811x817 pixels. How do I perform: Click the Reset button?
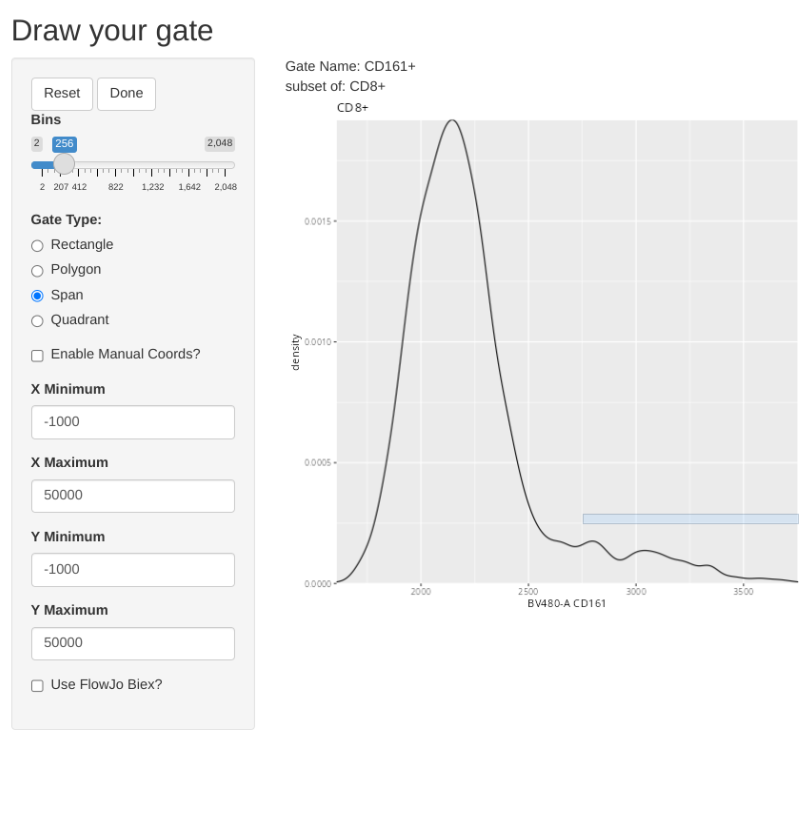[62, 94]
